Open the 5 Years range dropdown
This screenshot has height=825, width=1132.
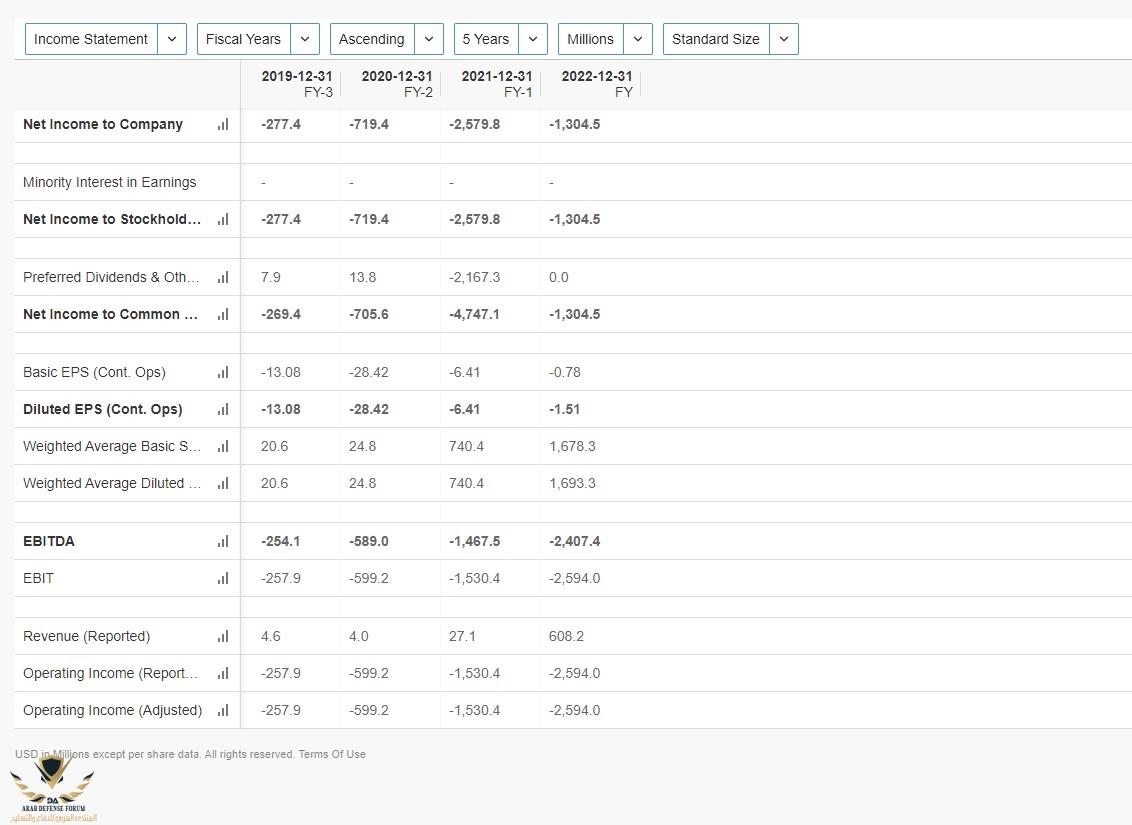click(500, 39)
